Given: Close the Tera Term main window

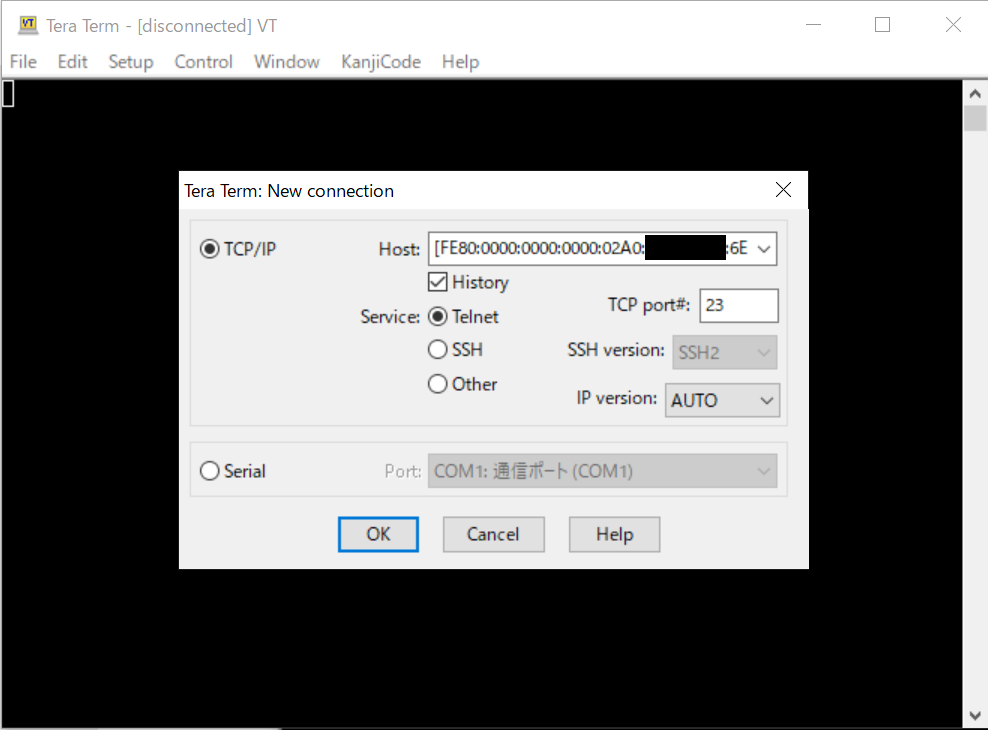Looking at the screenshot, I should click(953, 25).
